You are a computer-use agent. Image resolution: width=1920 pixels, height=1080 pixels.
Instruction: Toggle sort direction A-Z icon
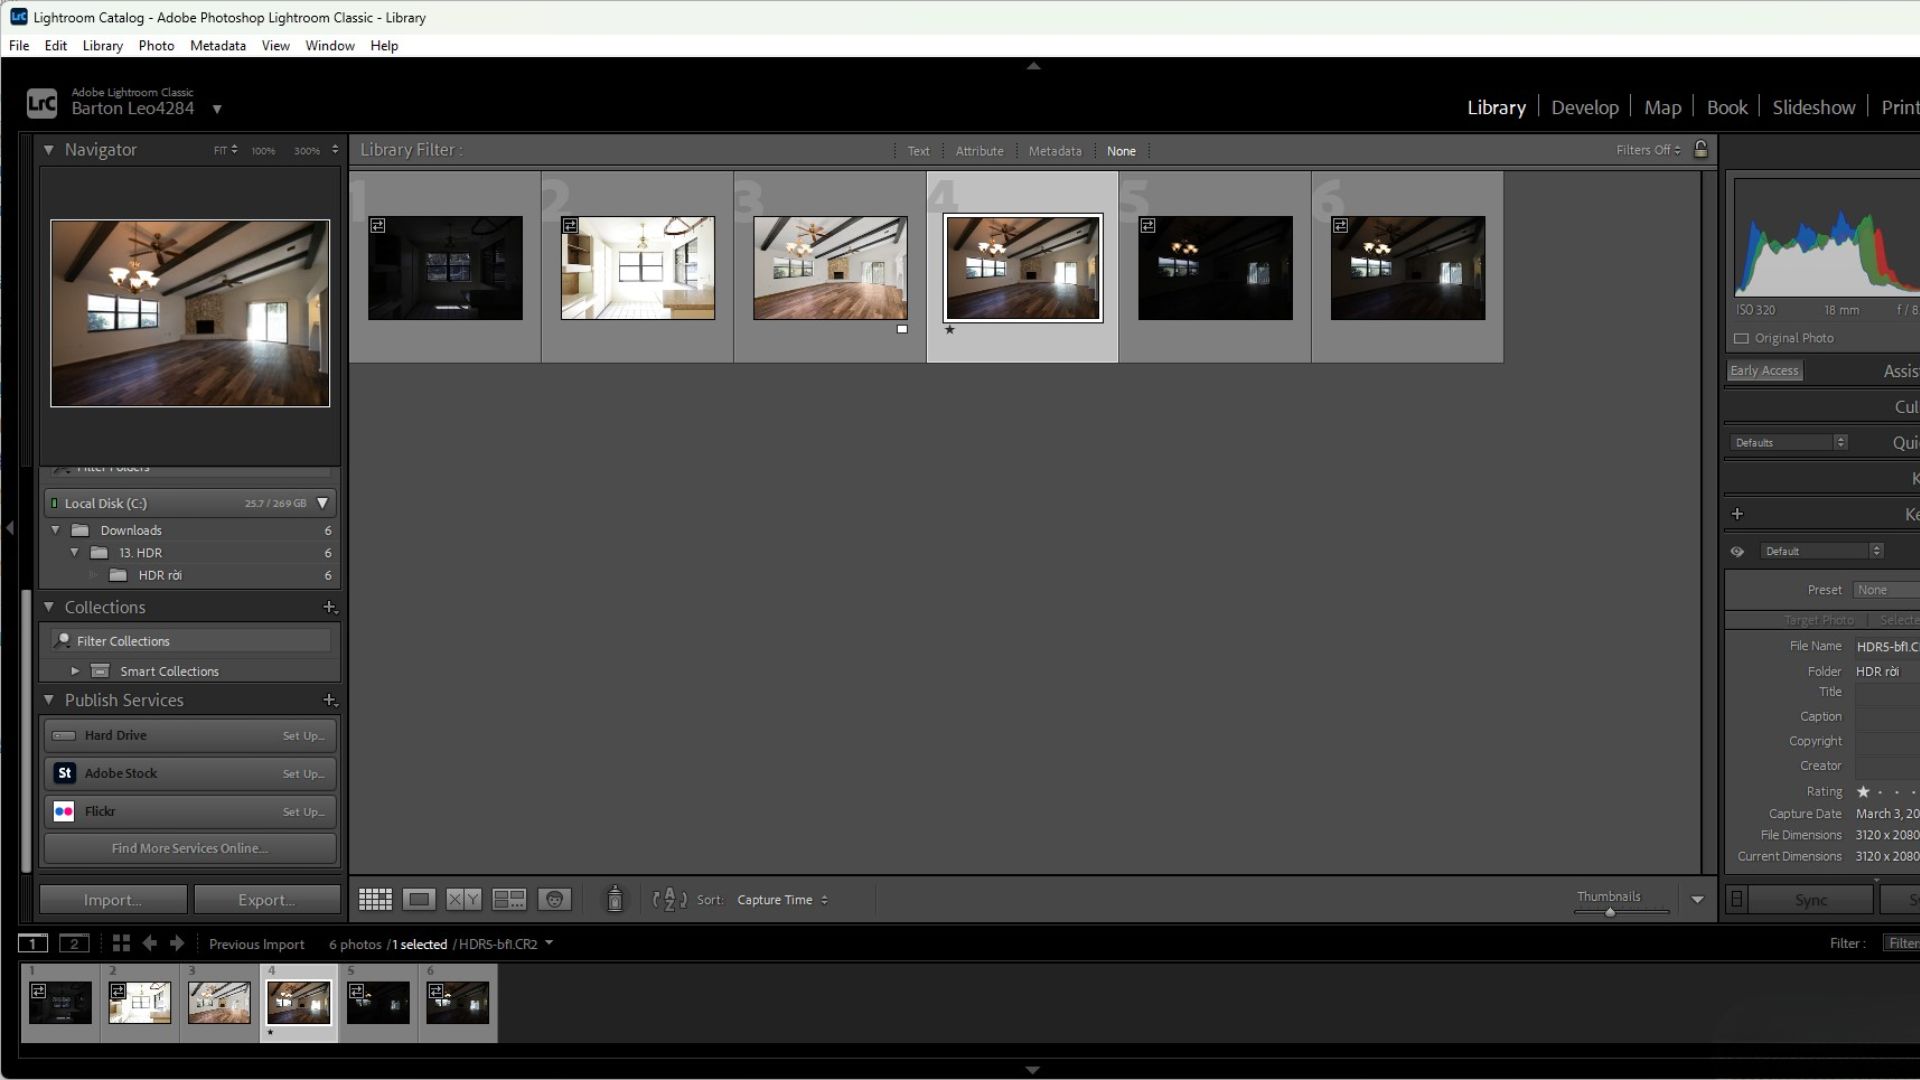click(x=669, y=900)
